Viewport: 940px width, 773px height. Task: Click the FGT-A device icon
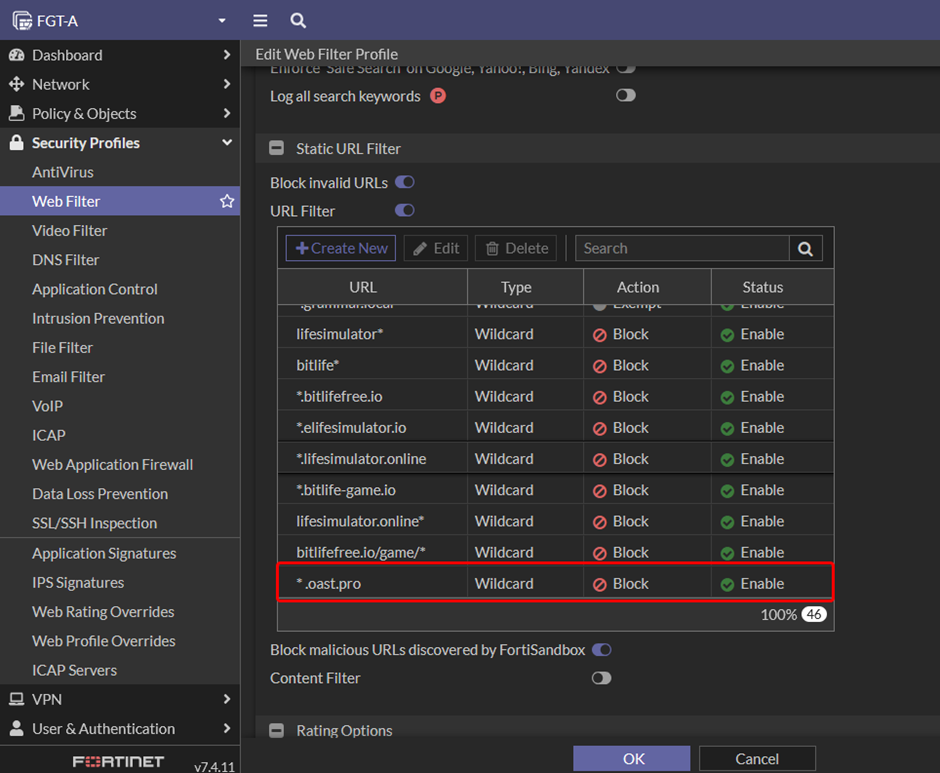[x=22, y=20]
